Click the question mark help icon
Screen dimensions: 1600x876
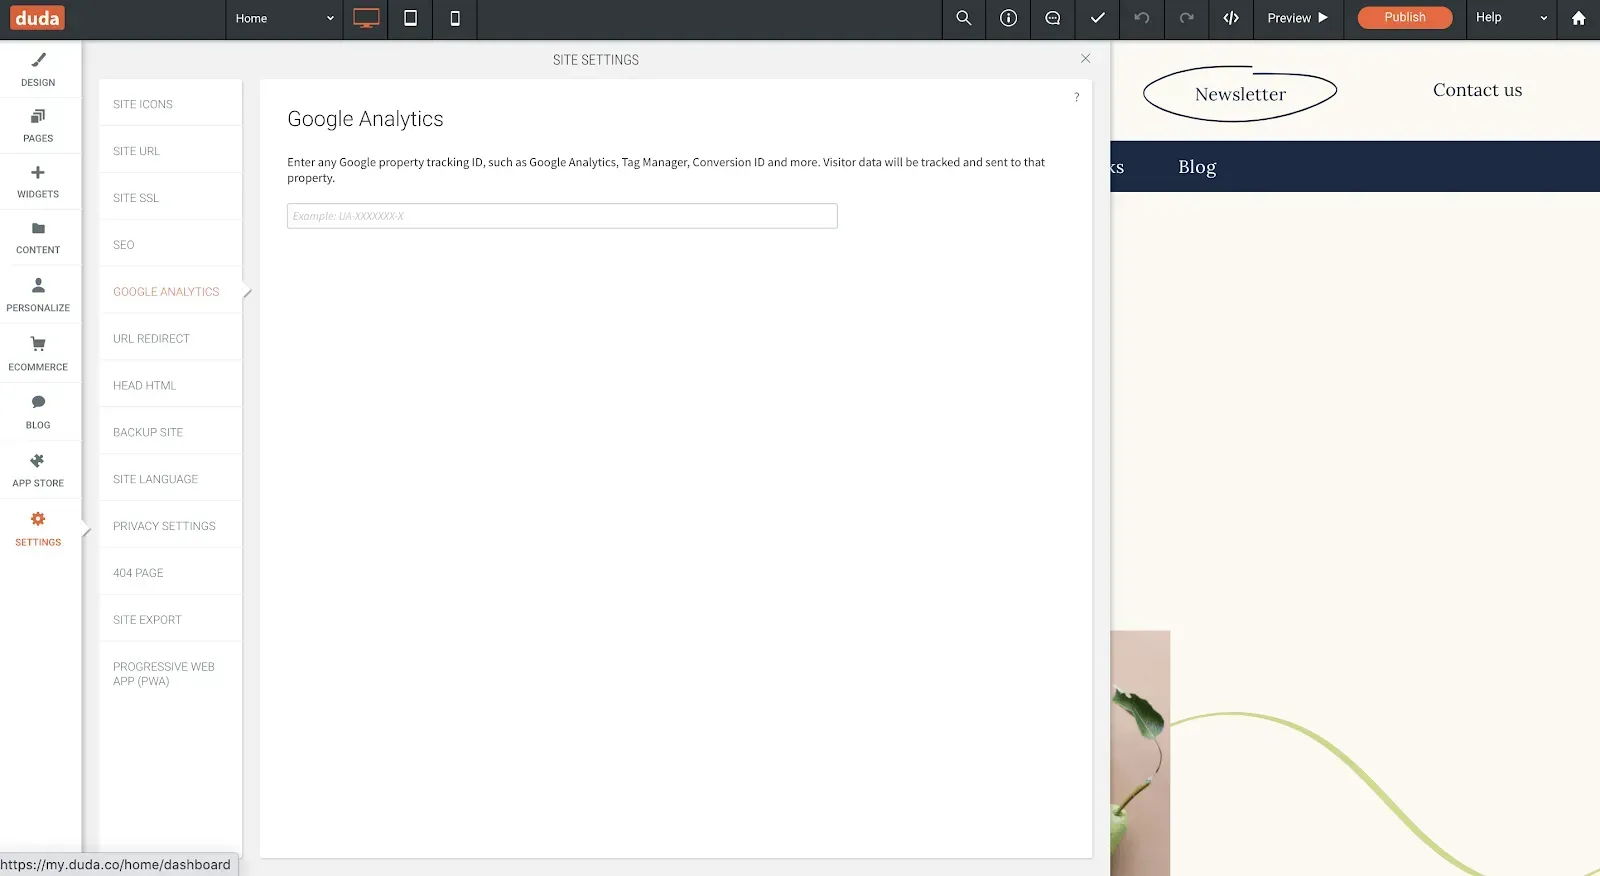[x=1076, y=97]
